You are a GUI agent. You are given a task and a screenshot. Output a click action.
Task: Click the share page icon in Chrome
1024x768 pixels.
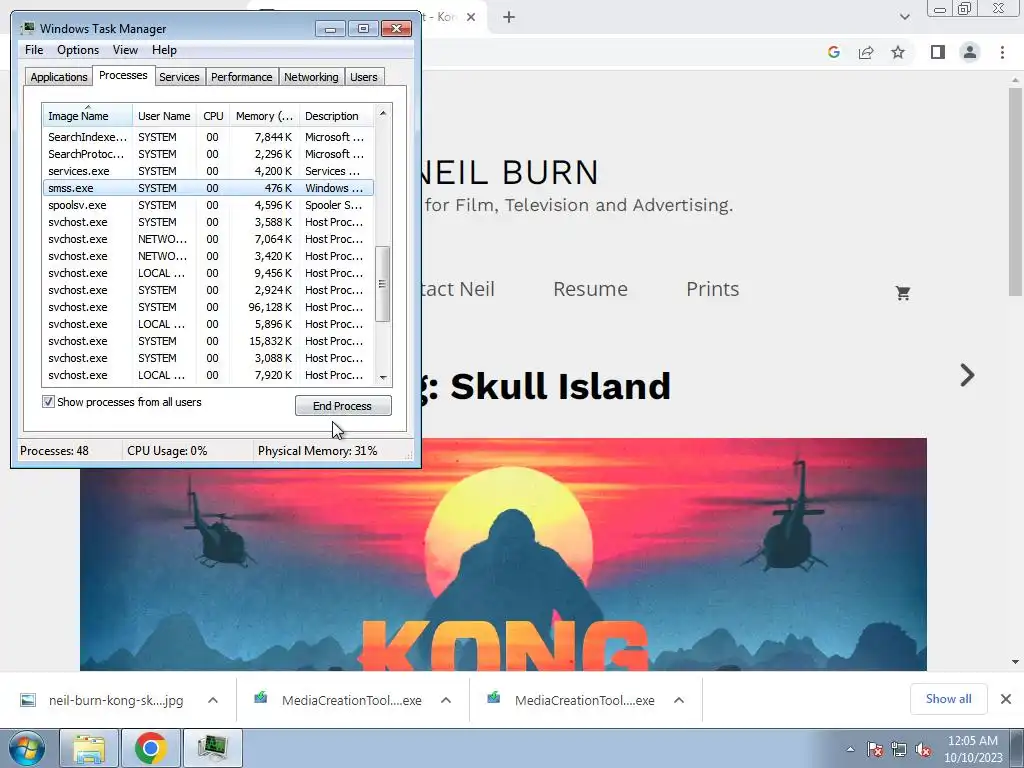[866, 52]
